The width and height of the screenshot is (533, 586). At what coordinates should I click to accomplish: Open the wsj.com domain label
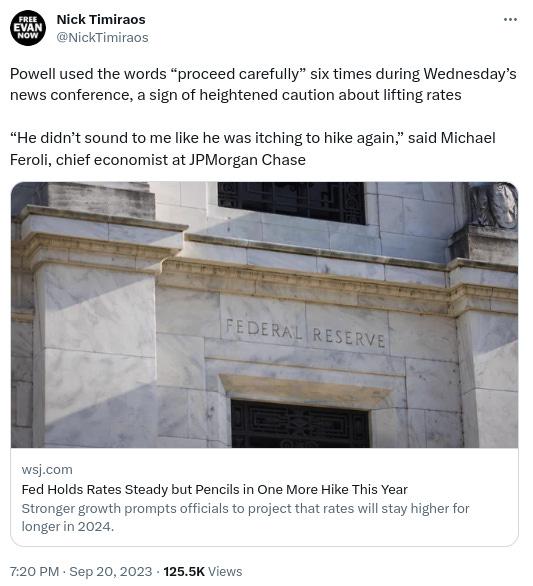(47, 469)
